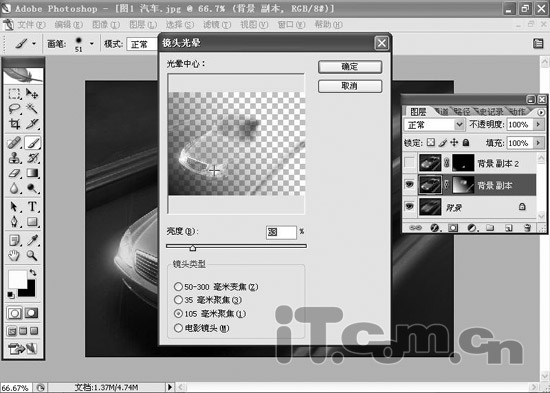
Task: Show the 背景 副本 2 layer
Action: point(409,163)
